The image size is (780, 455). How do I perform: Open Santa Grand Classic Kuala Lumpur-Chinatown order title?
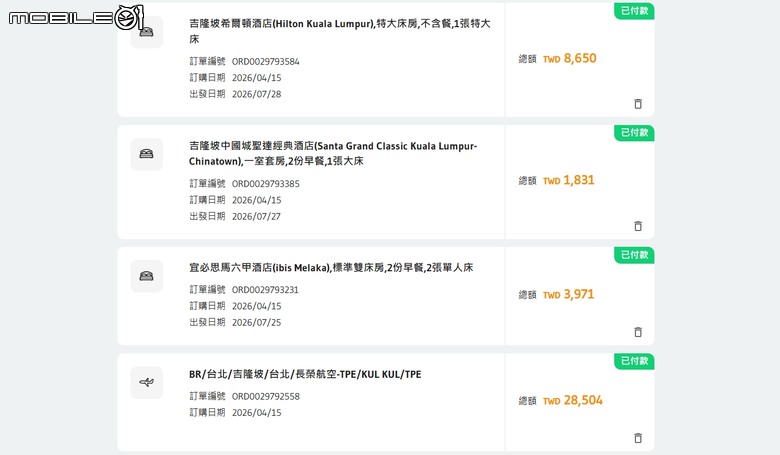click(333, 153)
